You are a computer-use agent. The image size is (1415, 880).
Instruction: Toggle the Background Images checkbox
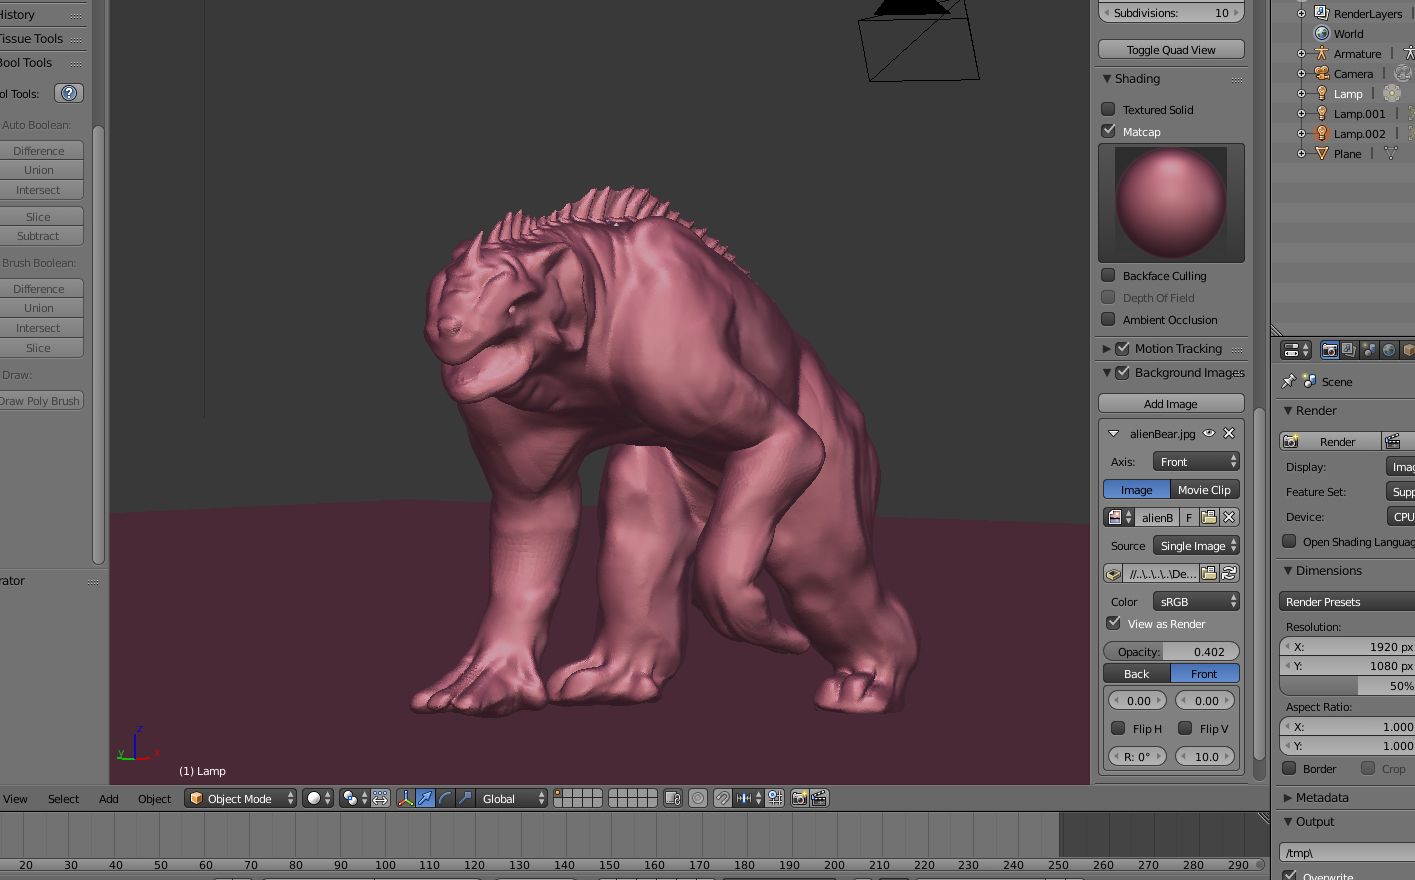(1122, 372)
